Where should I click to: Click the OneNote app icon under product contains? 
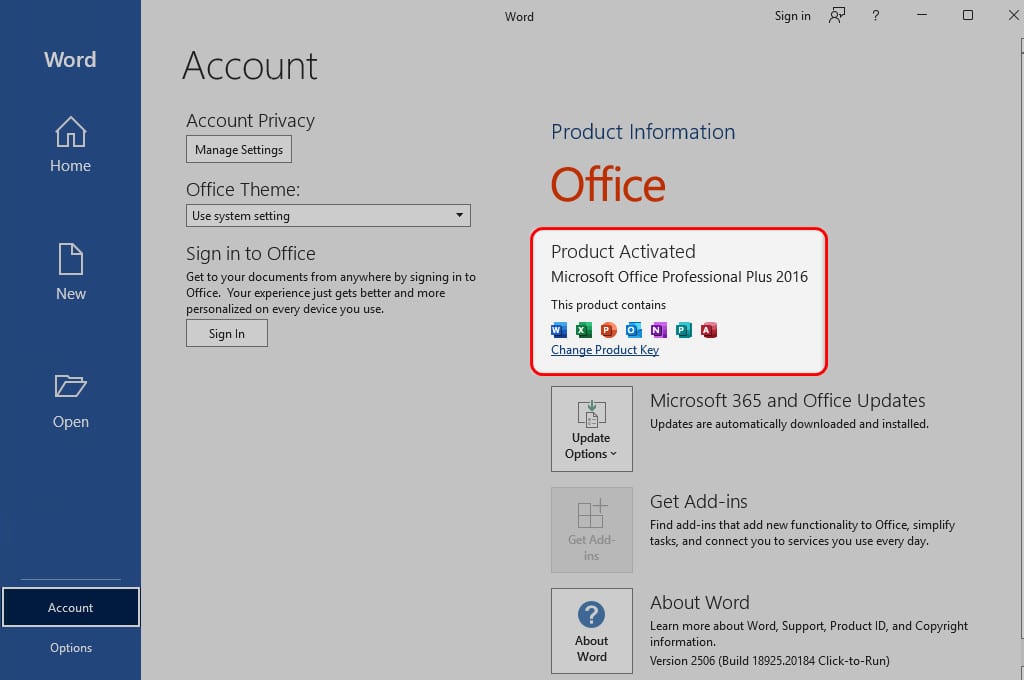coord(658,330)
